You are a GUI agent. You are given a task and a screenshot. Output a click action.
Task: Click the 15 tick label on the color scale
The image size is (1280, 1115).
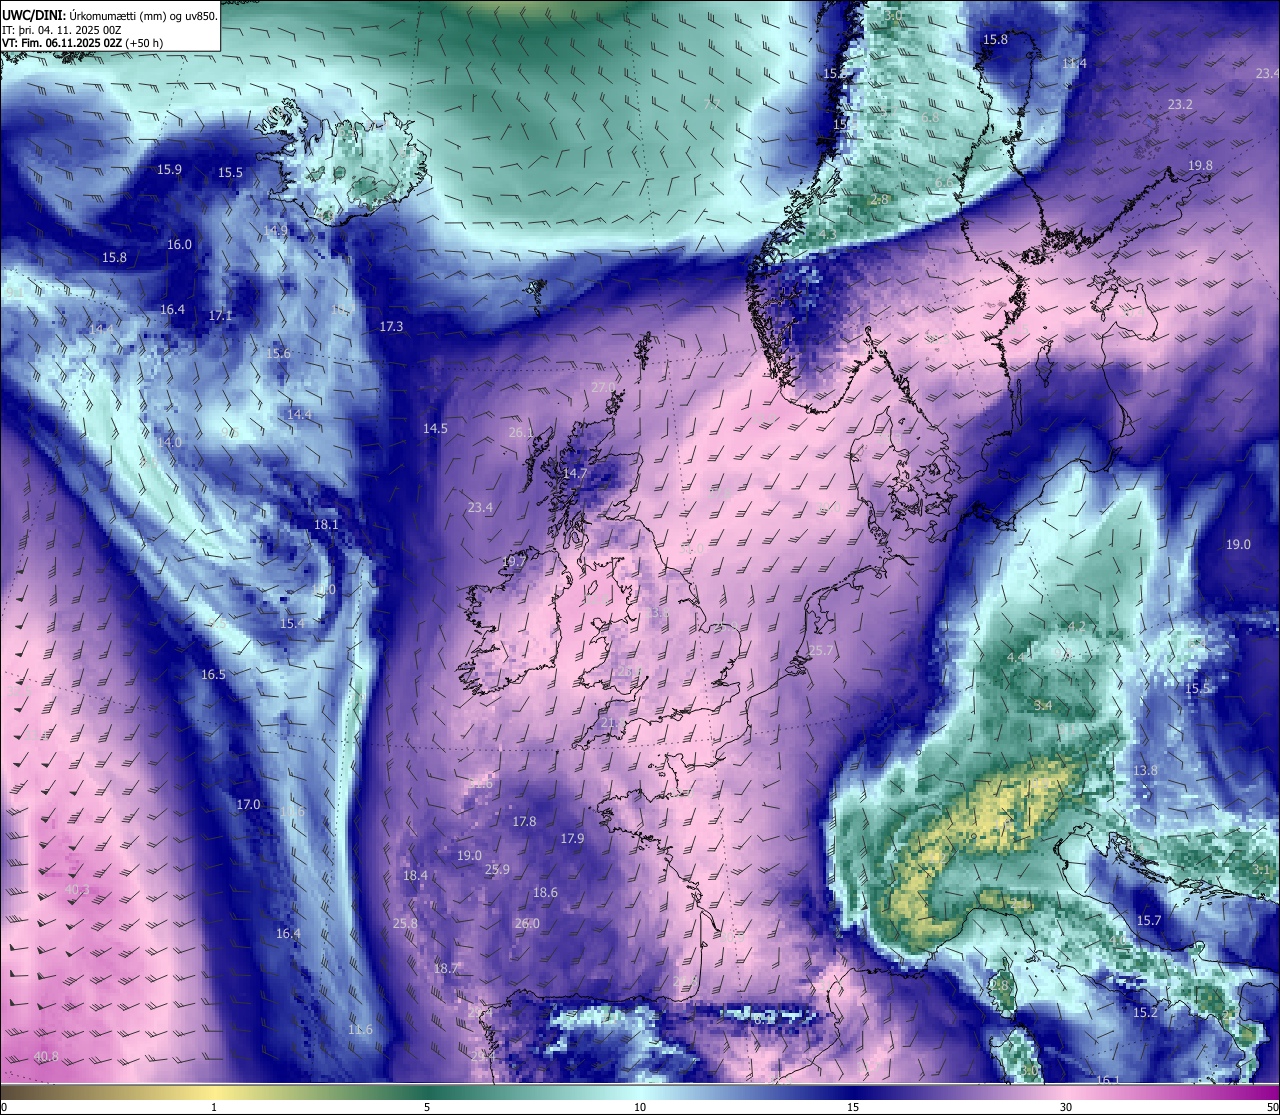[x=853, y=1107]
